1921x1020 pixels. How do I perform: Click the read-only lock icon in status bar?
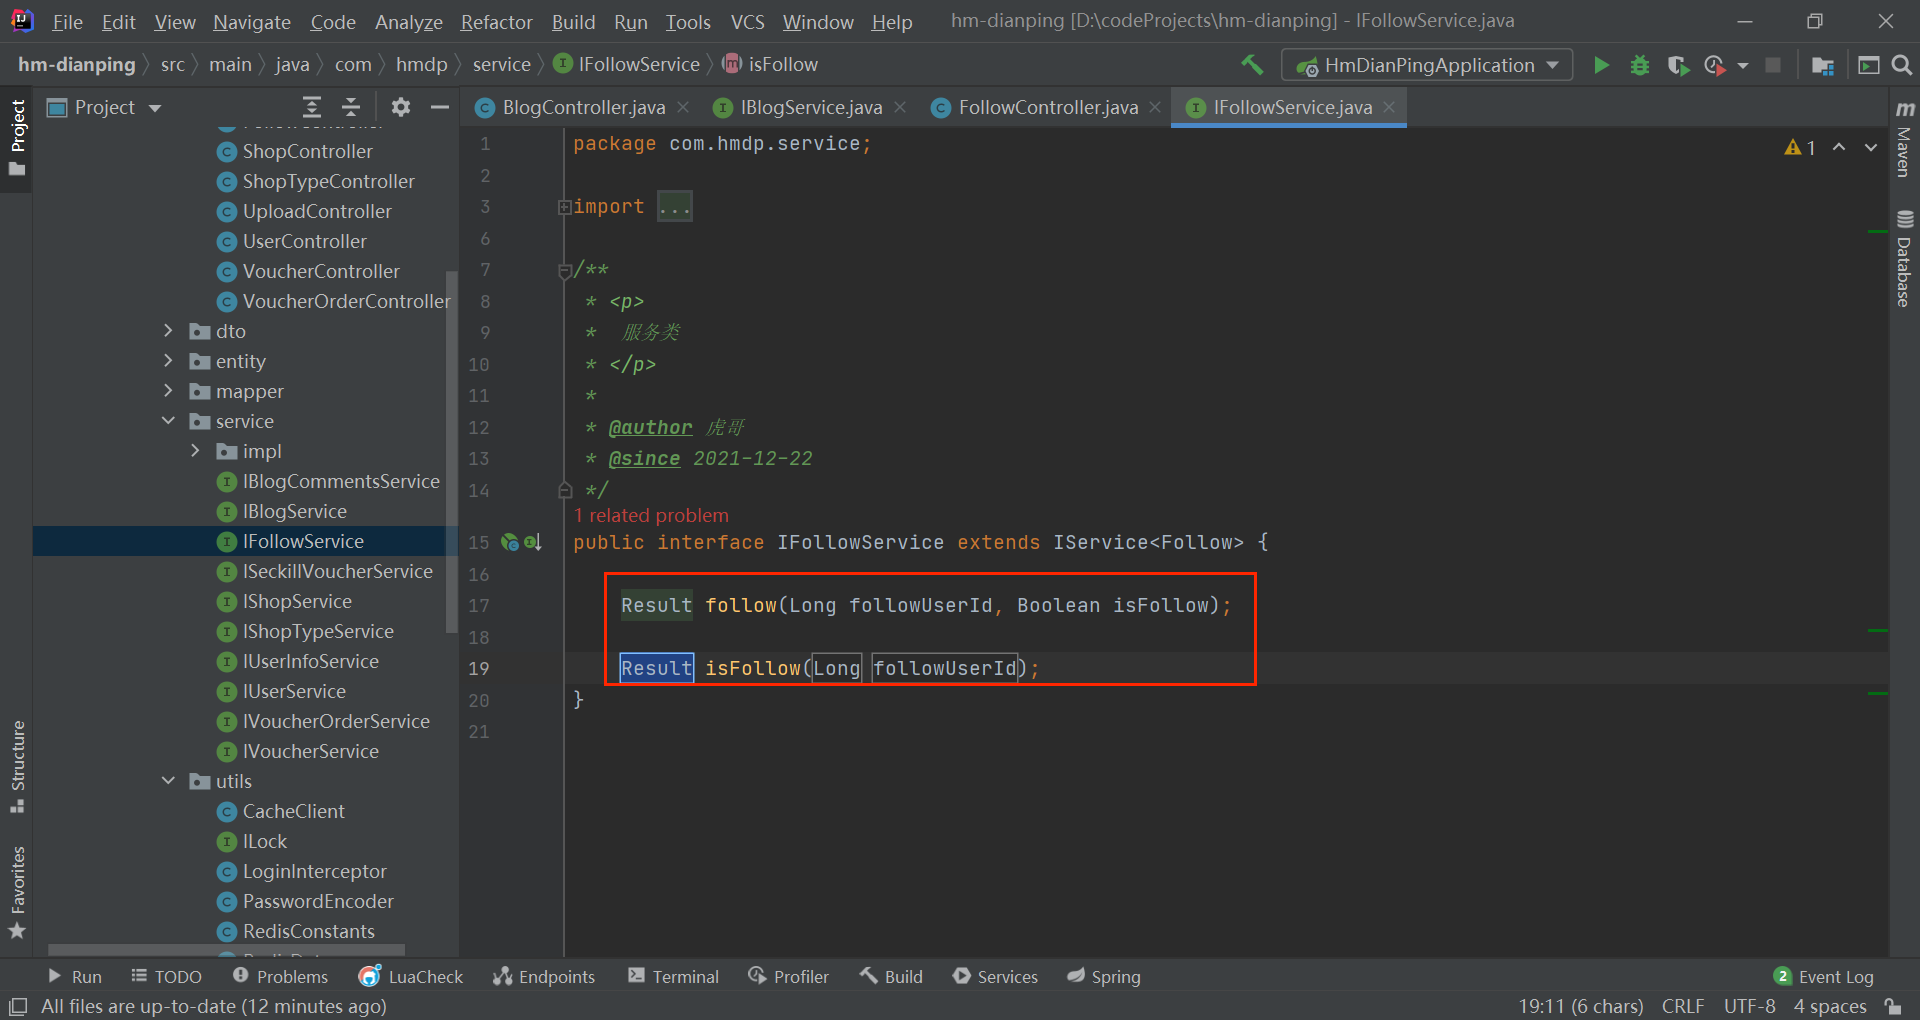[x=1893, y=1006]
